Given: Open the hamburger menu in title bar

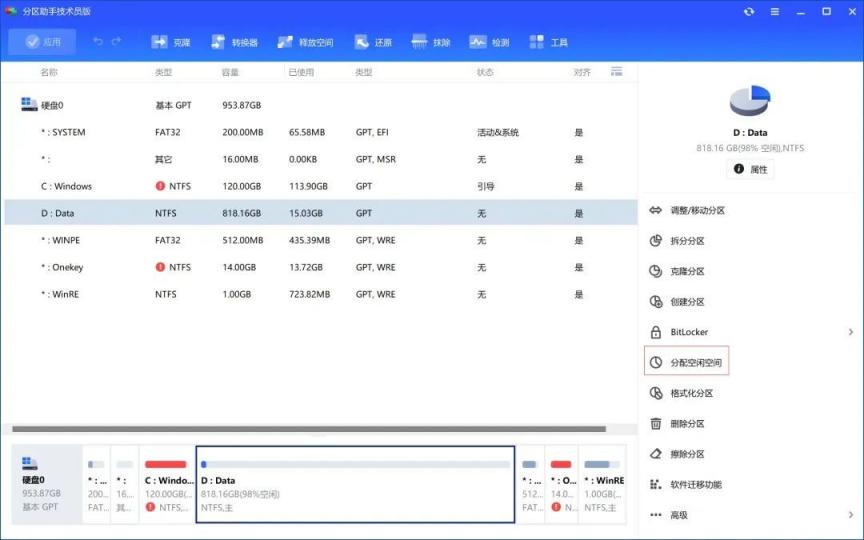Looking at the screenshot, I should point(775,11).
